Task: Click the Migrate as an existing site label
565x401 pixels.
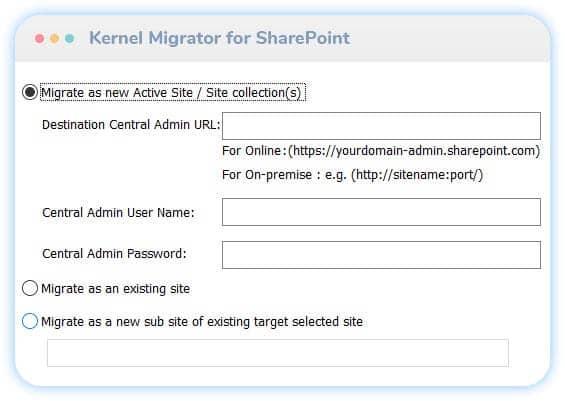Action: [x=116, y=289]
